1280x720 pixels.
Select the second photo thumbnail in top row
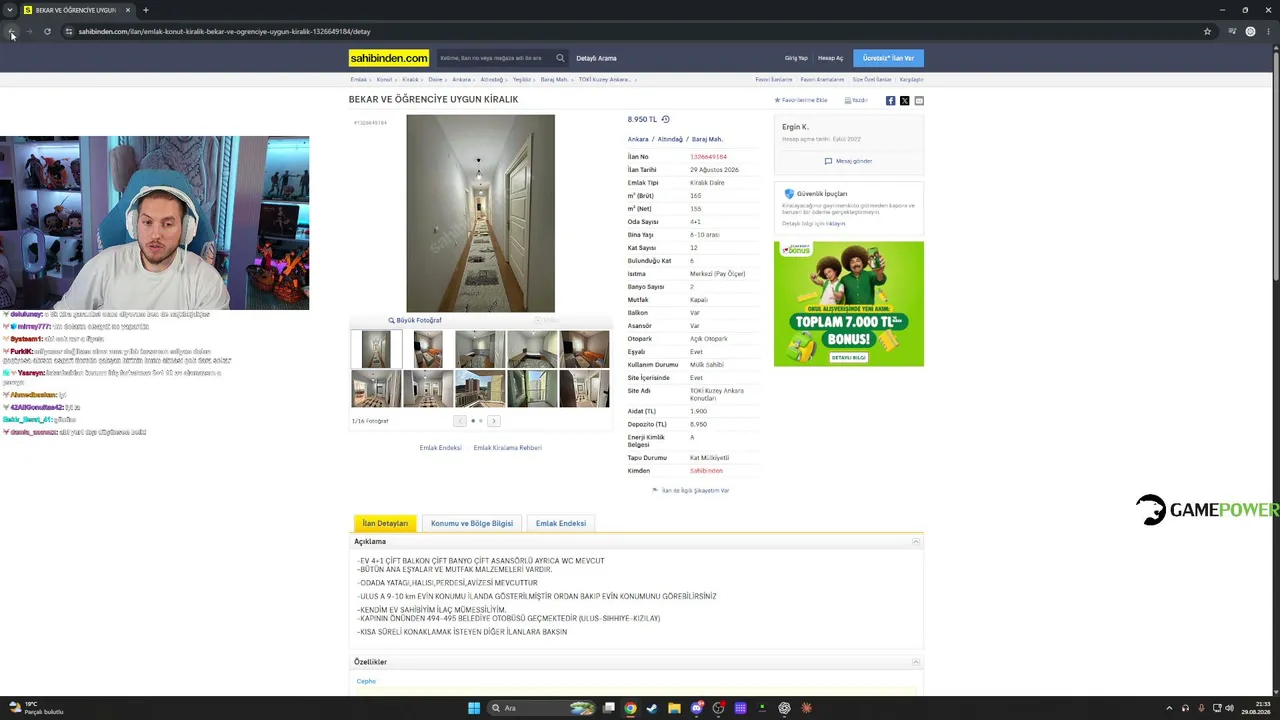point(428,349)
